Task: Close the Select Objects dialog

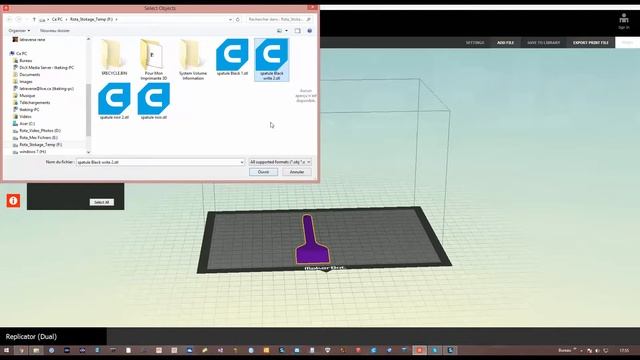Action: pyautogui.click(x=312, y=8)
